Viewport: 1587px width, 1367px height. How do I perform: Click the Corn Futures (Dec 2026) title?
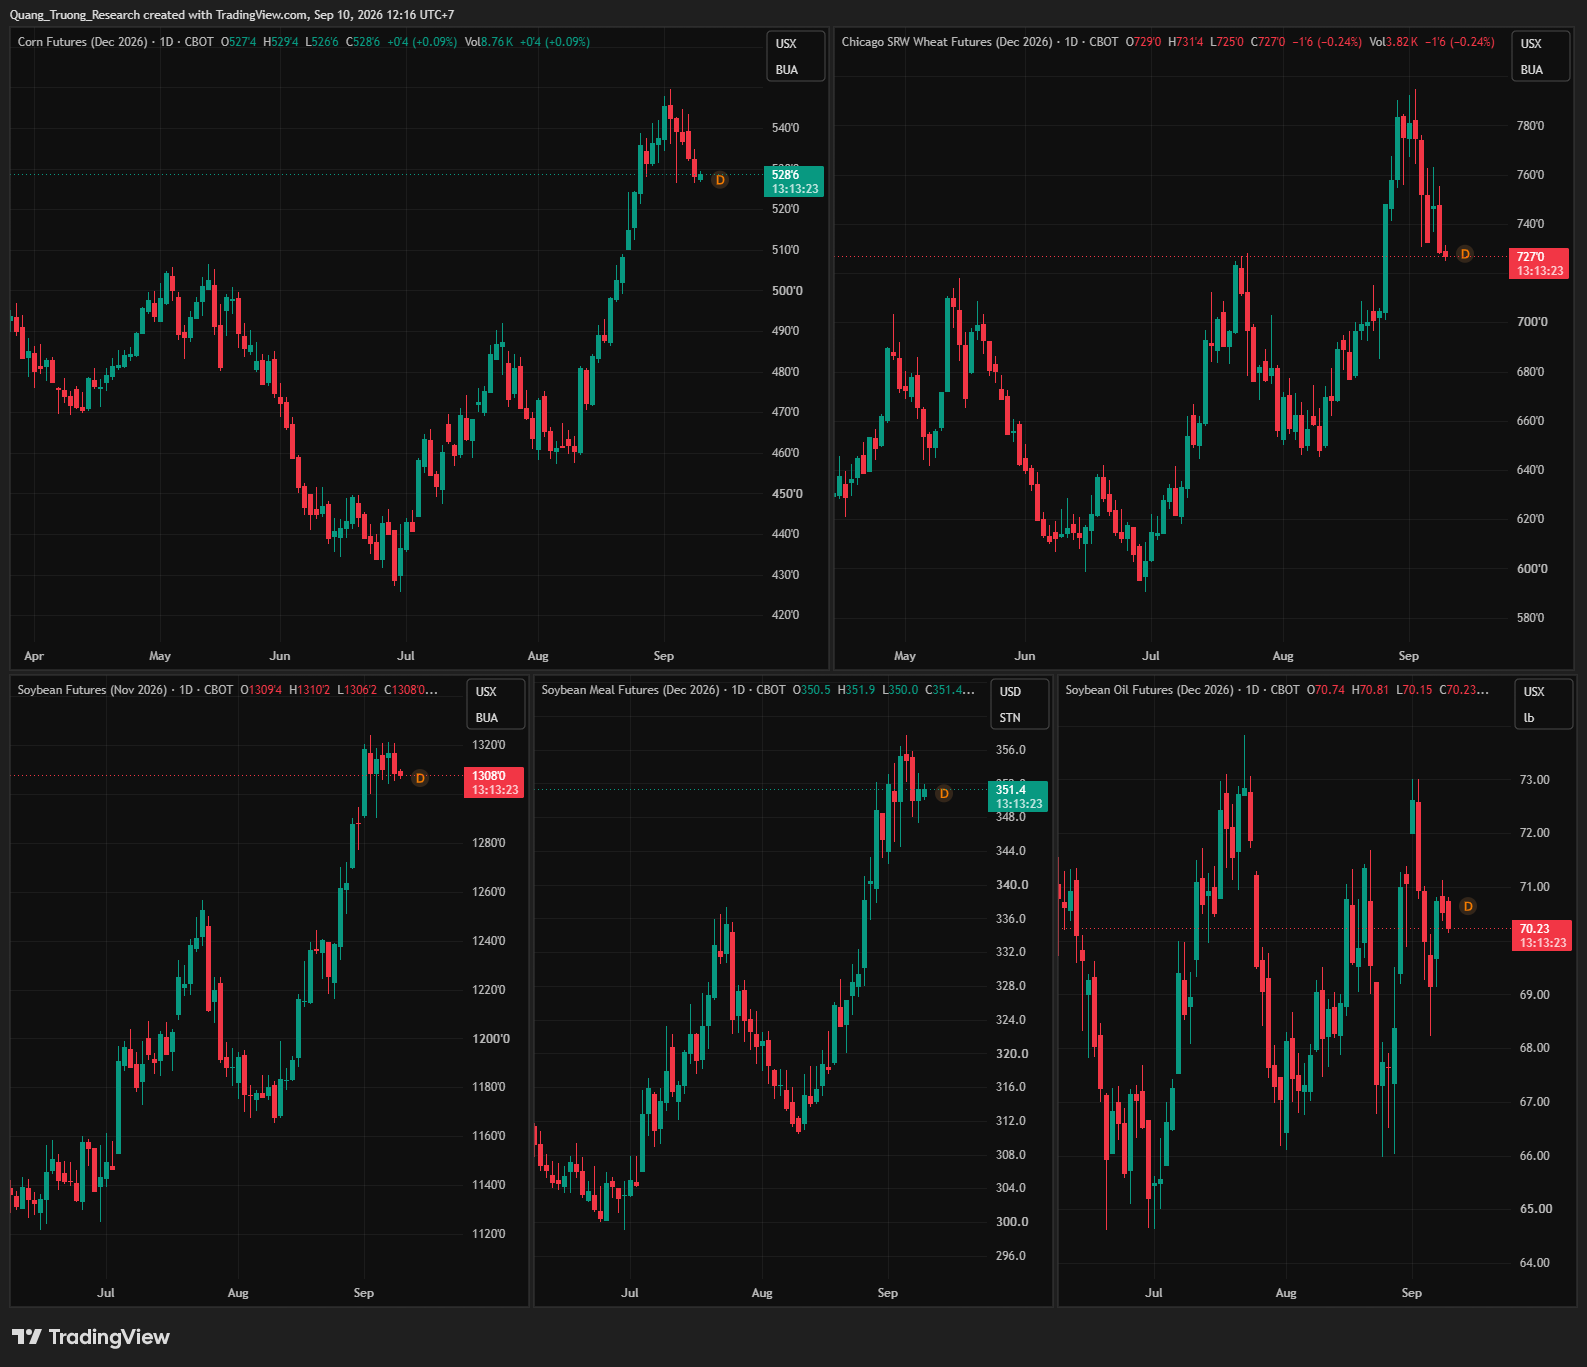(82, 42)
